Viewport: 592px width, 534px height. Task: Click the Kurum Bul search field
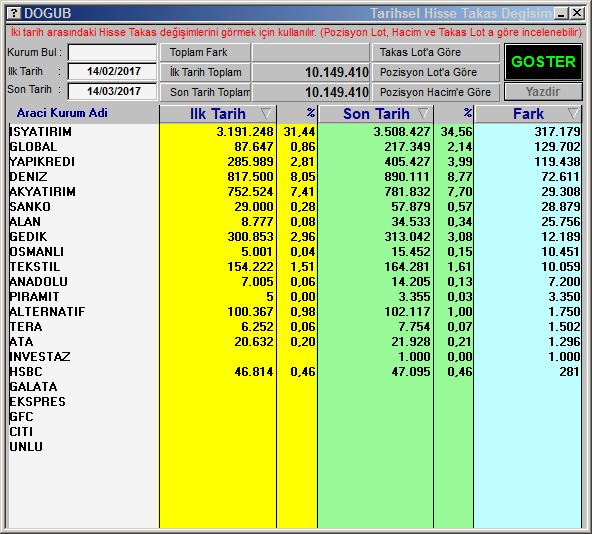(x=113, y=52)
